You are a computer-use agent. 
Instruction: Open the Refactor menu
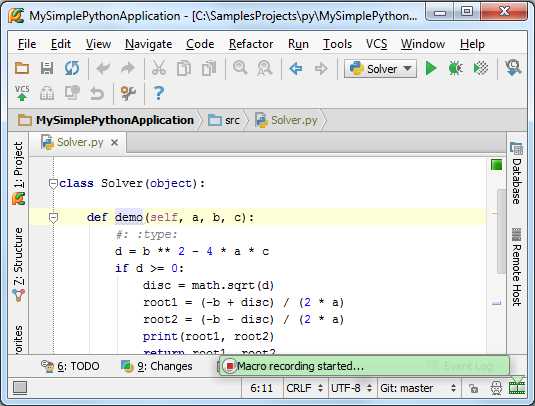251,44
